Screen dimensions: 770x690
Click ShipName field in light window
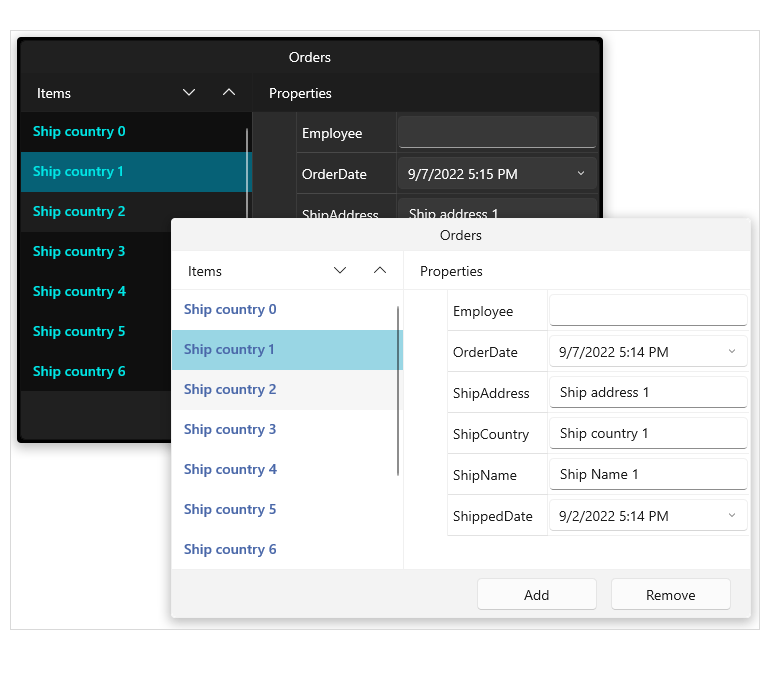[x=648, y=474]
